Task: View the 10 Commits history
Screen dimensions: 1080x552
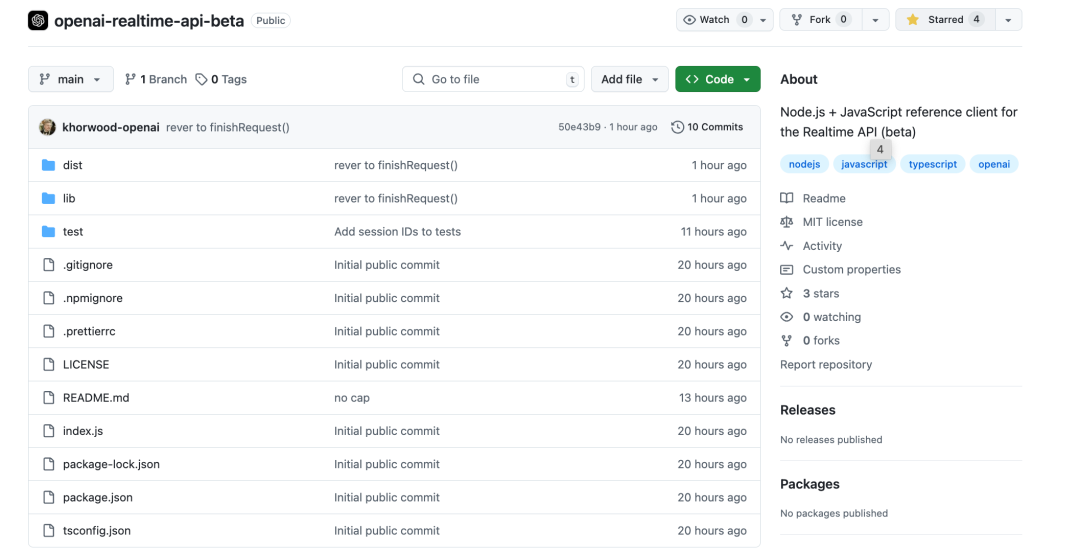Action: (707, 127)
